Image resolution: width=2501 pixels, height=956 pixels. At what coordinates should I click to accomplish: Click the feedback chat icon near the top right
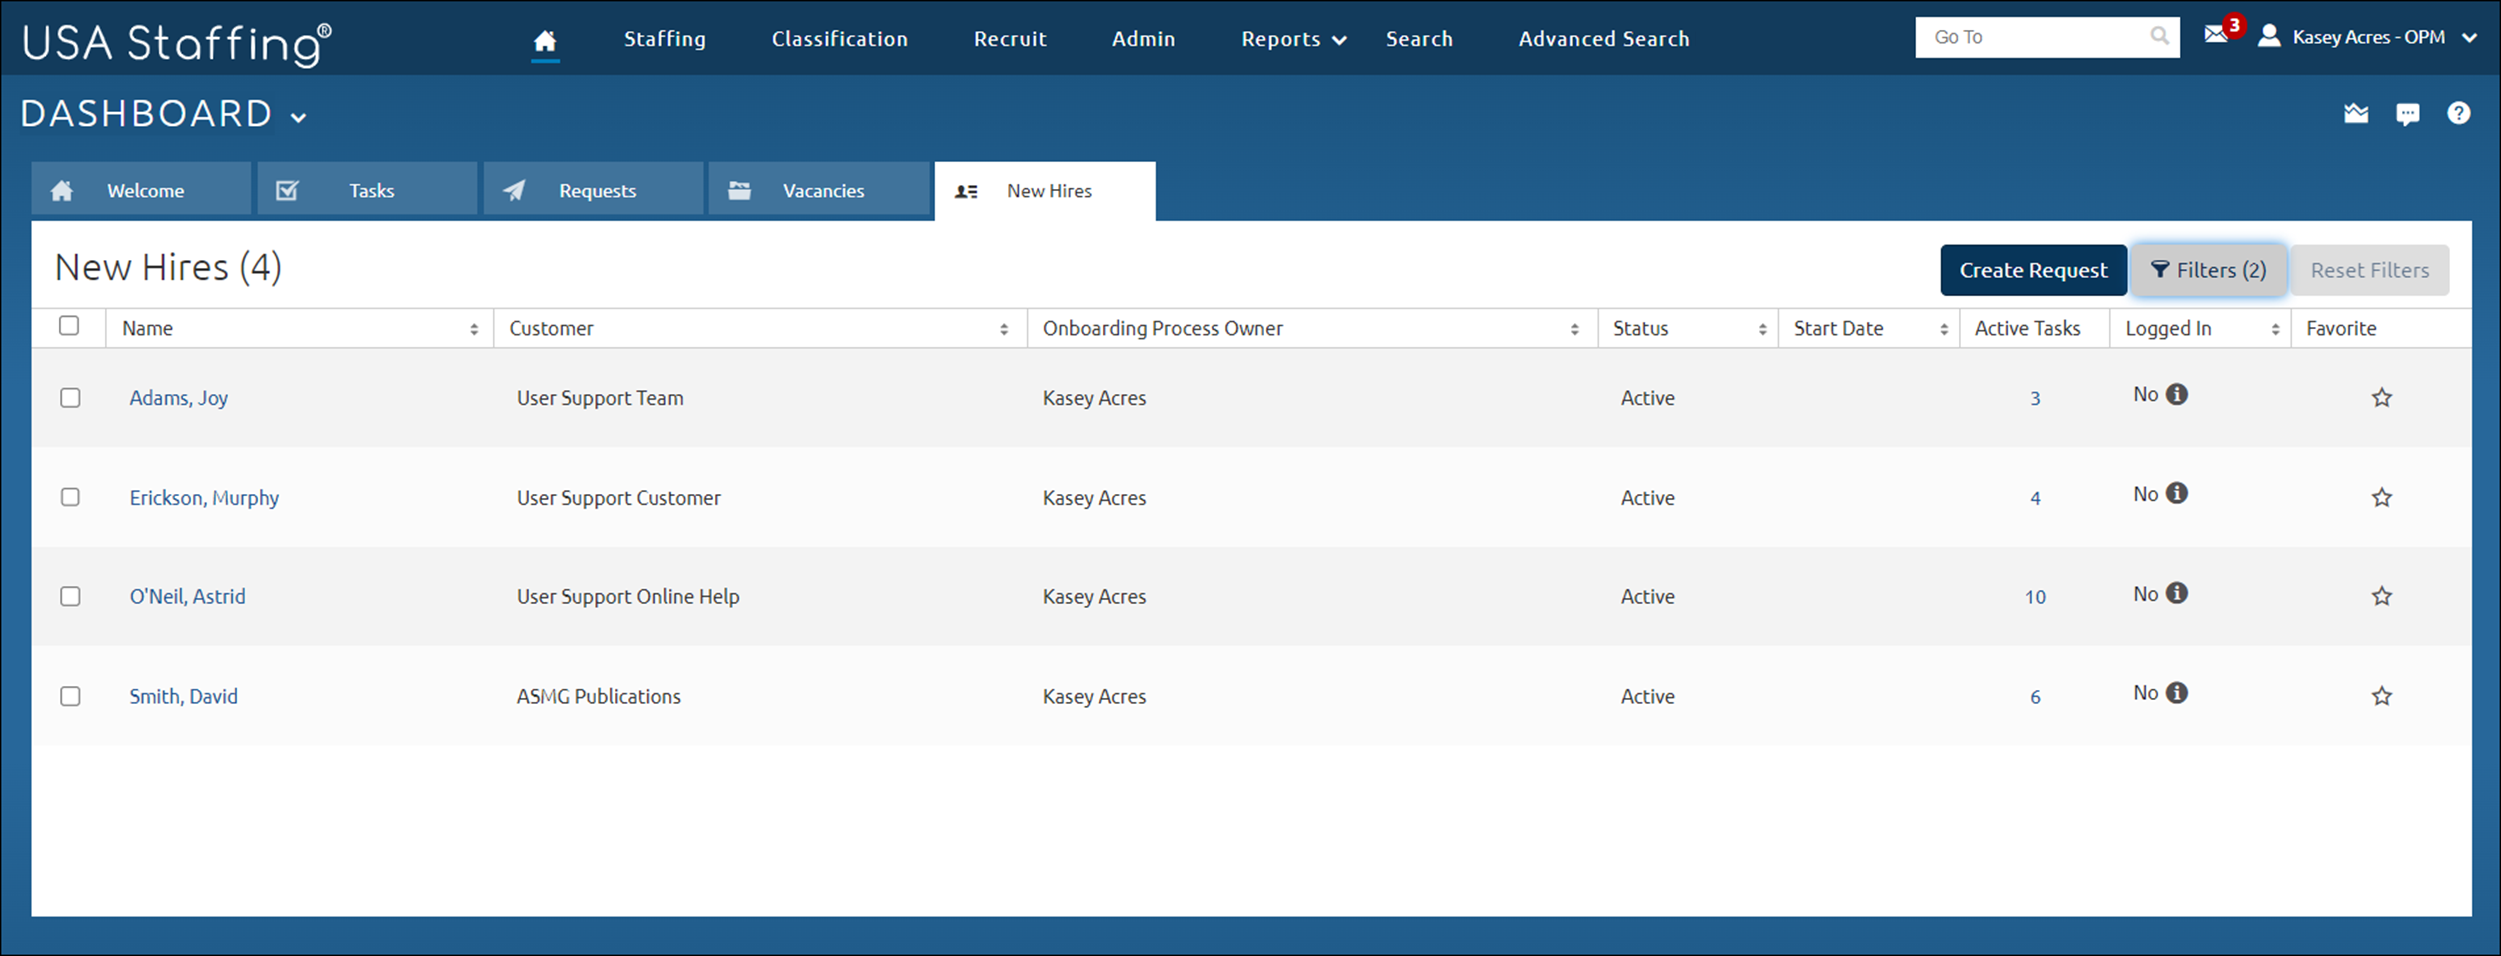point(2409,113)
